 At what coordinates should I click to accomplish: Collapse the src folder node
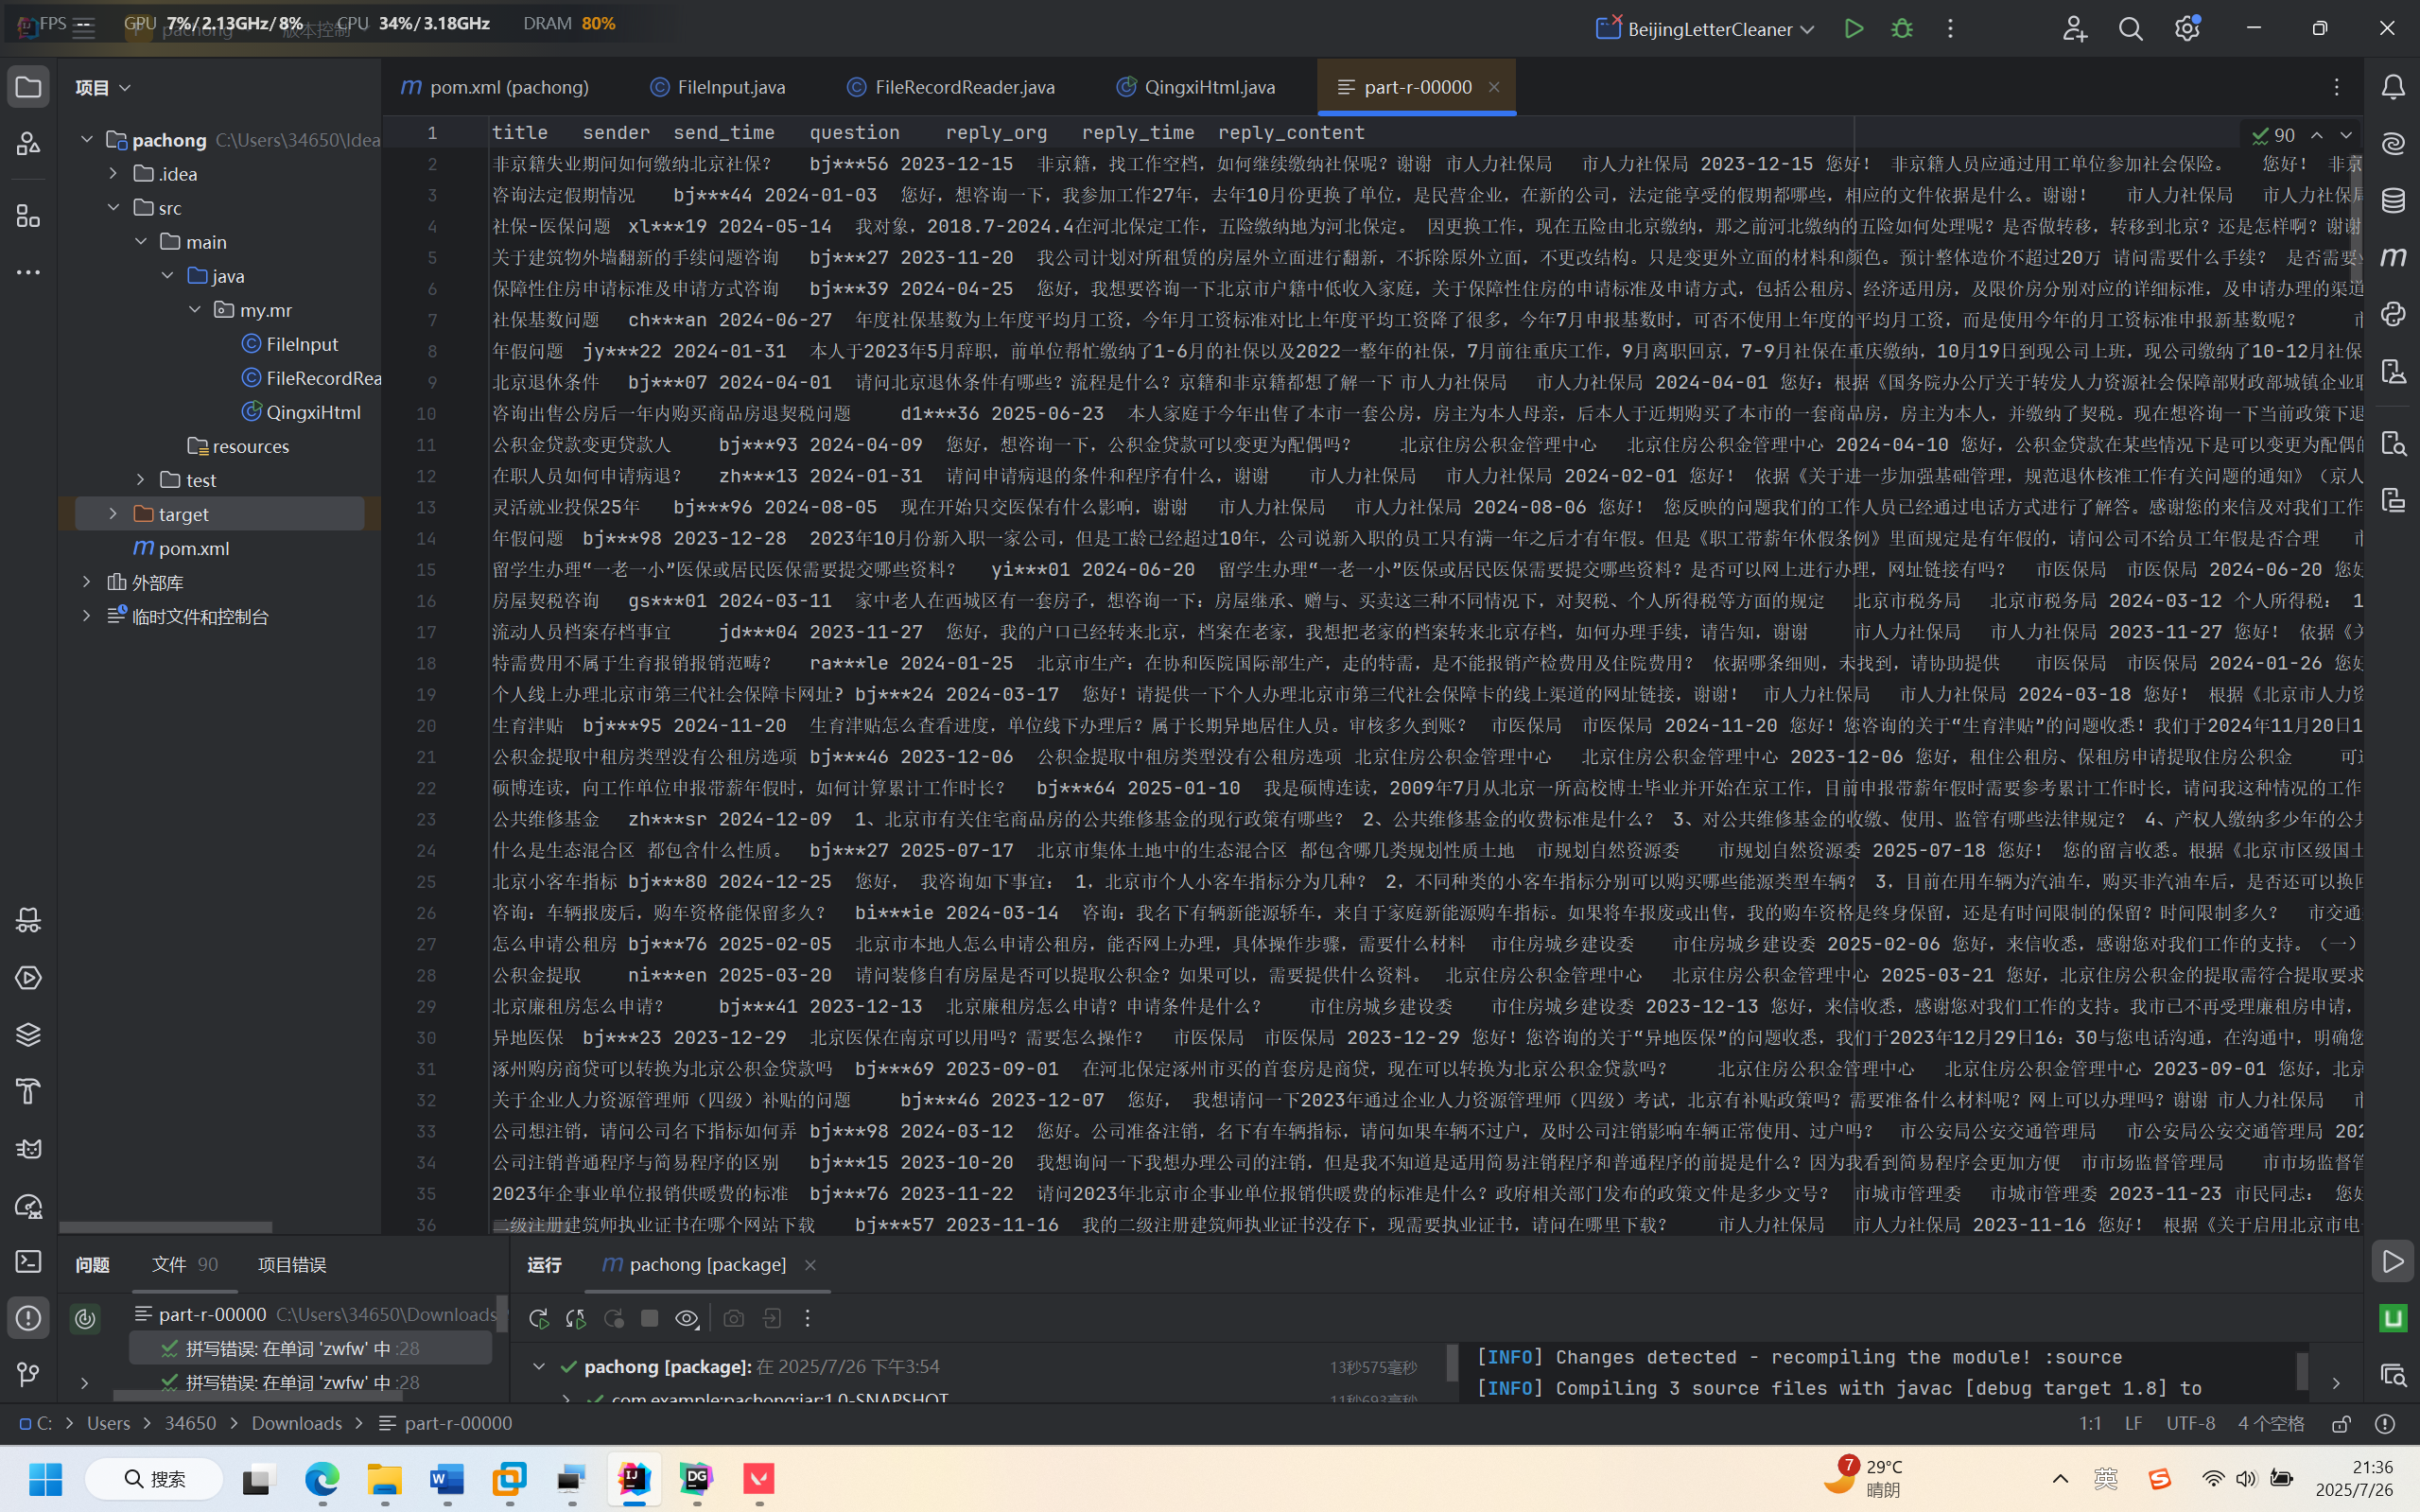pyautogui.click(x=113, y=208)
